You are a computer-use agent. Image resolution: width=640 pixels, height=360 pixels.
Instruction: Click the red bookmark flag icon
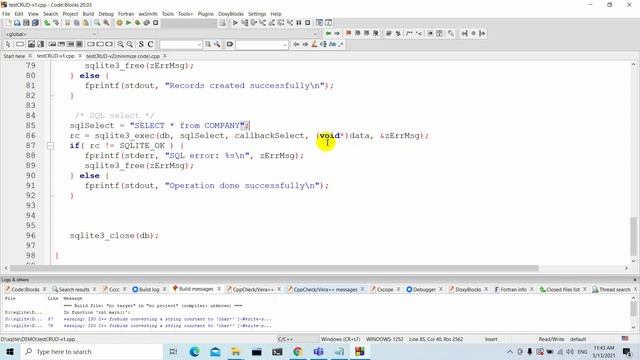pyautogui.click(x=348, y=33)
